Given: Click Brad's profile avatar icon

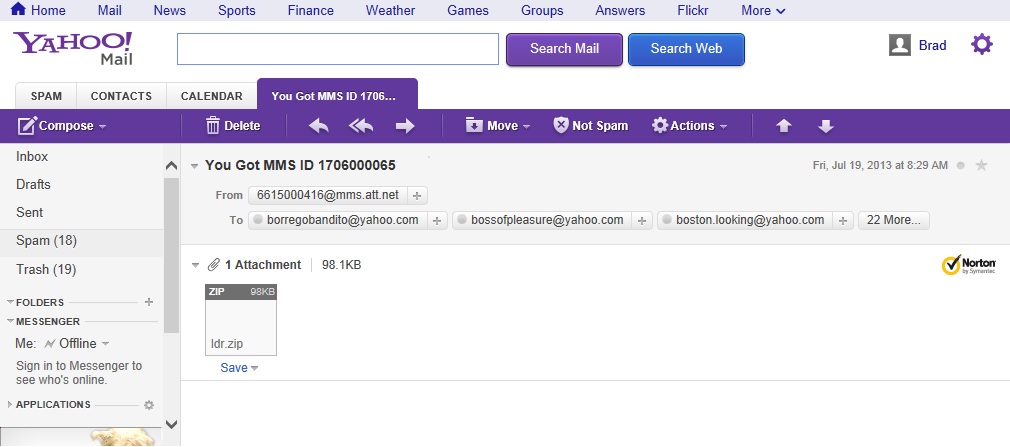Looking at the screenshot, I should tap(899, 45).
